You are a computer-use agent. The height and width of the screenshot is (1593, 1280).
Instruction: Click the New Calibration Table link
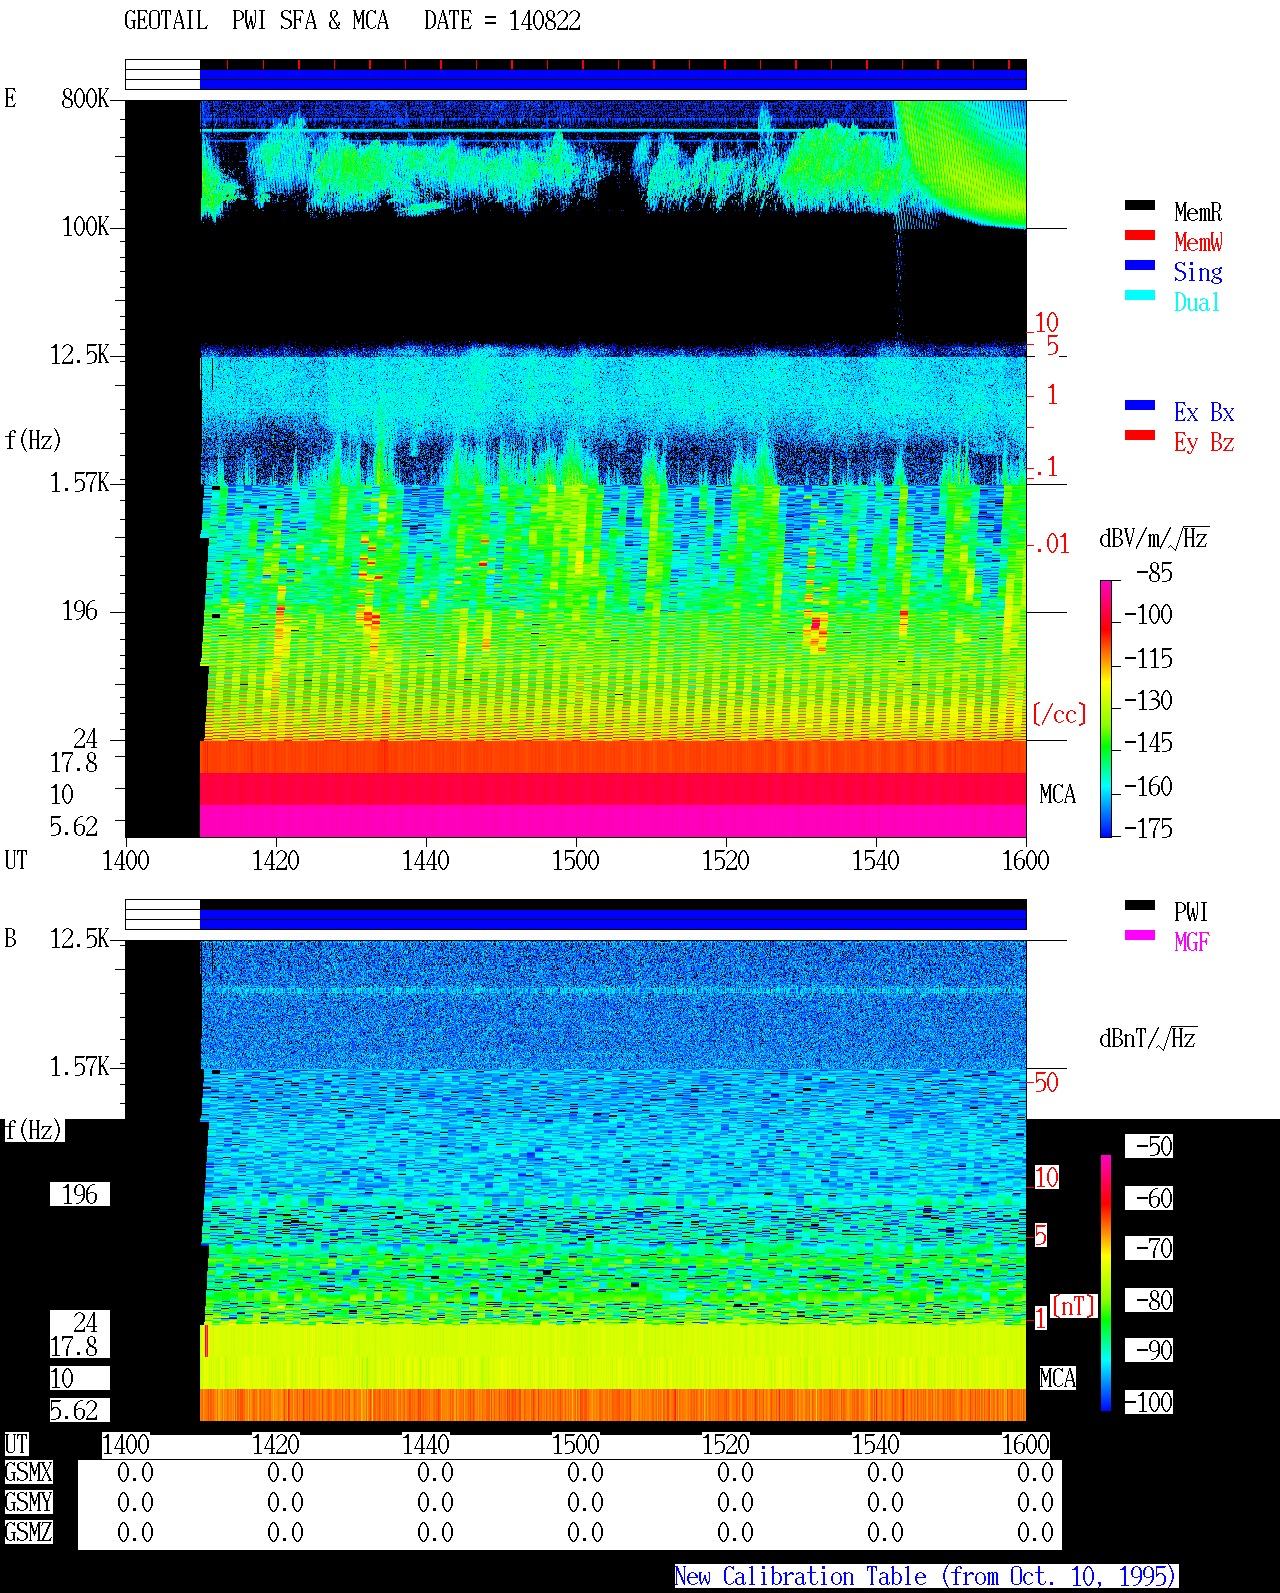click(x=926, y=1577)
